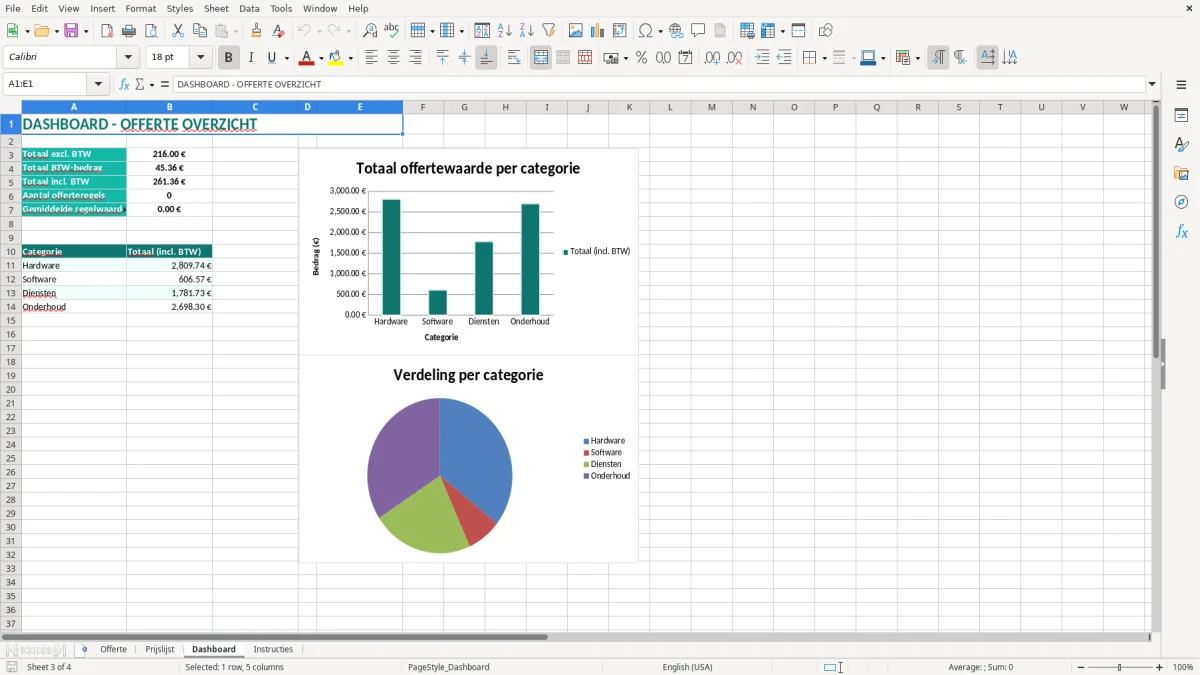Click the formula input line

click(x=658, y=85)
